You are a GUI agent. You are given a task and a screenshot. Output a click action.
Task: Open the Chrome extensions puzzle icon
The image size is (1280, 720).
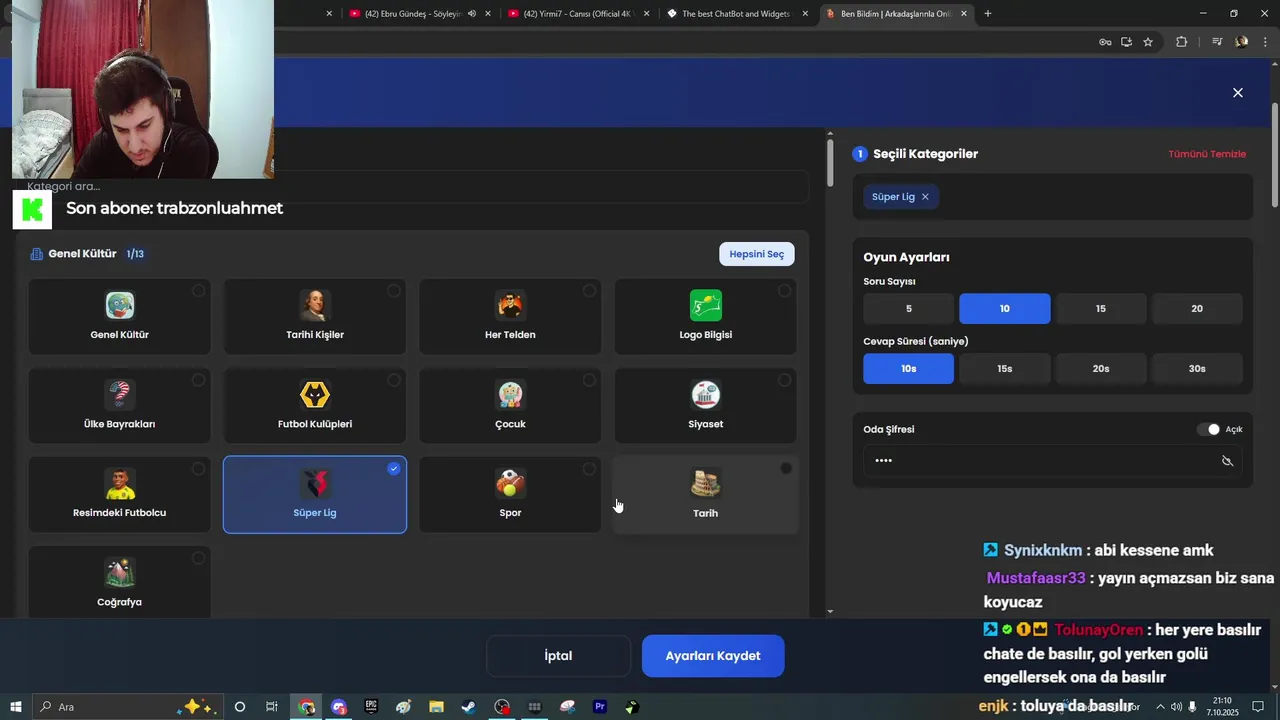coord(1182,42)
